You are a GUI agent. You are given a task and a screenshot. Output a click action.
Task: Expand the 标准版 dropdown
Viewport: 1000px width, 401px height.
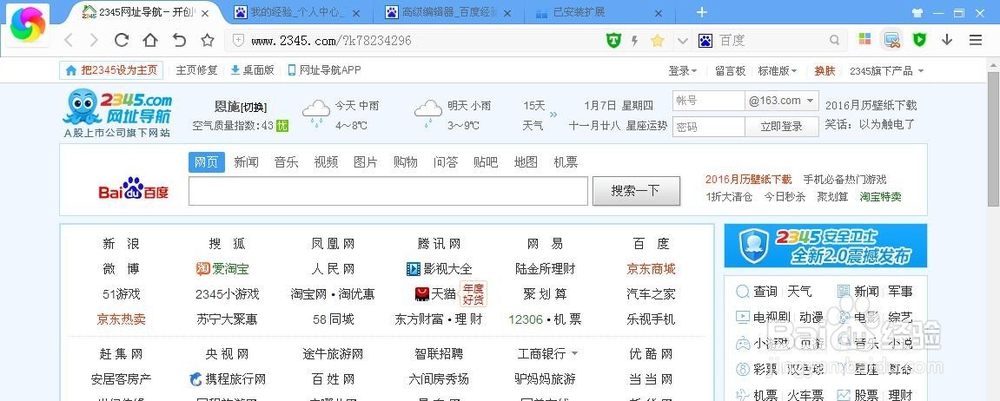point(778,71)
